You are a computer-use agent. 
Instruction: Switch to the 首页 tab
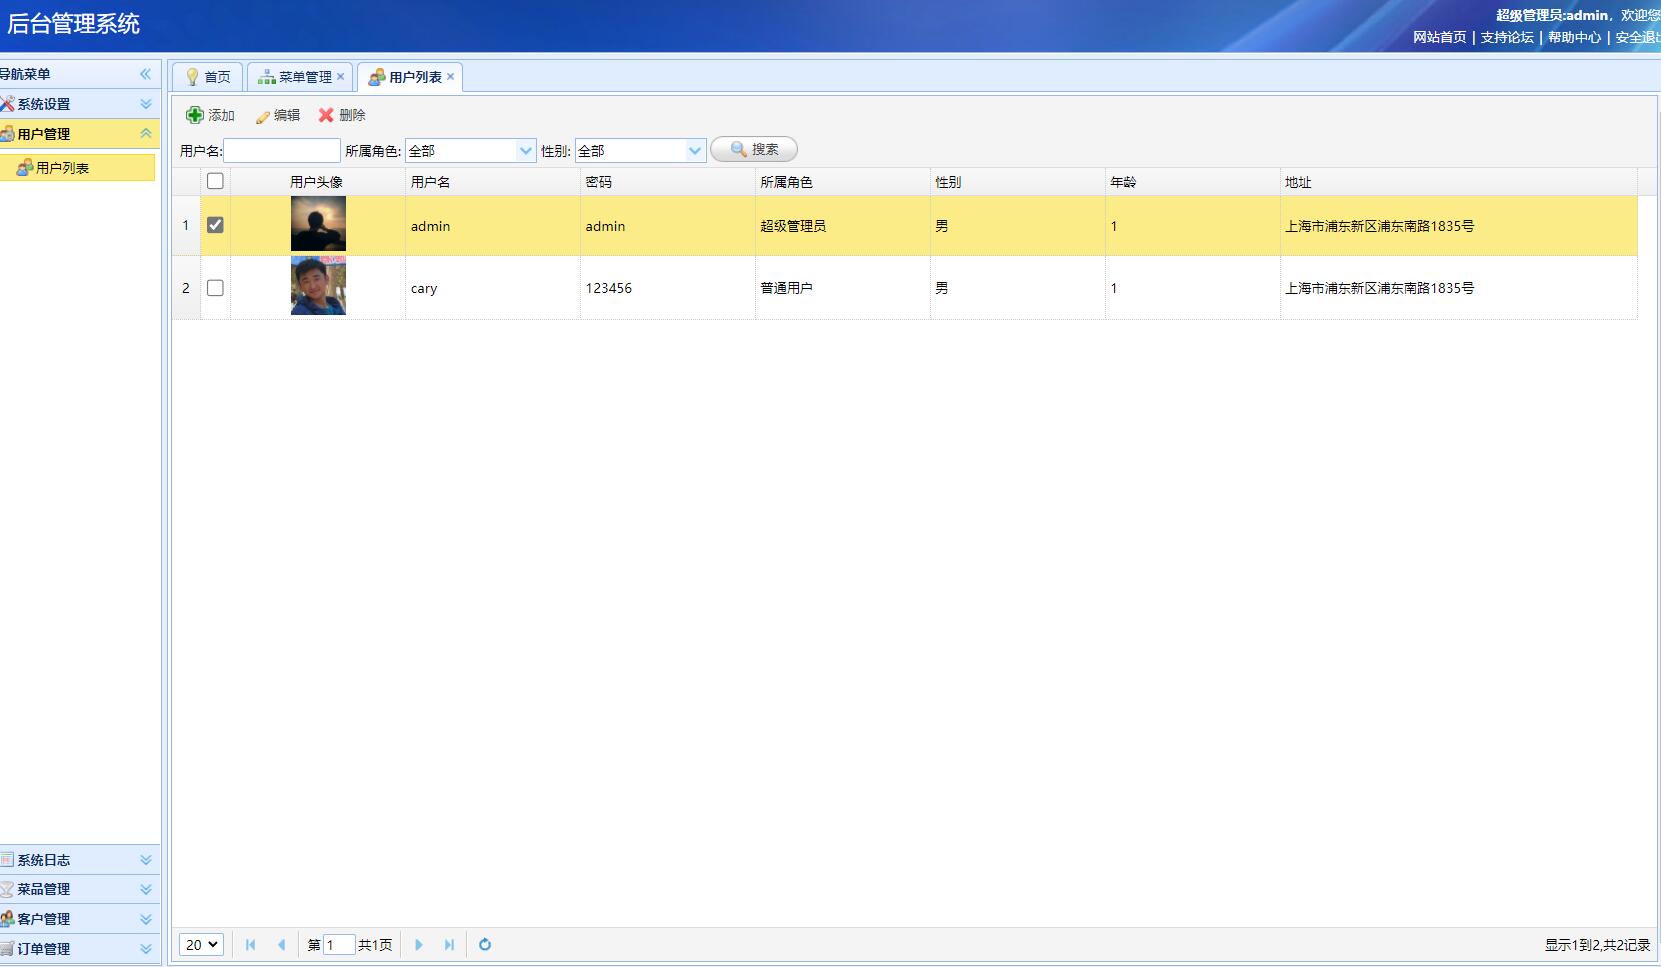[x=208, y=77]
